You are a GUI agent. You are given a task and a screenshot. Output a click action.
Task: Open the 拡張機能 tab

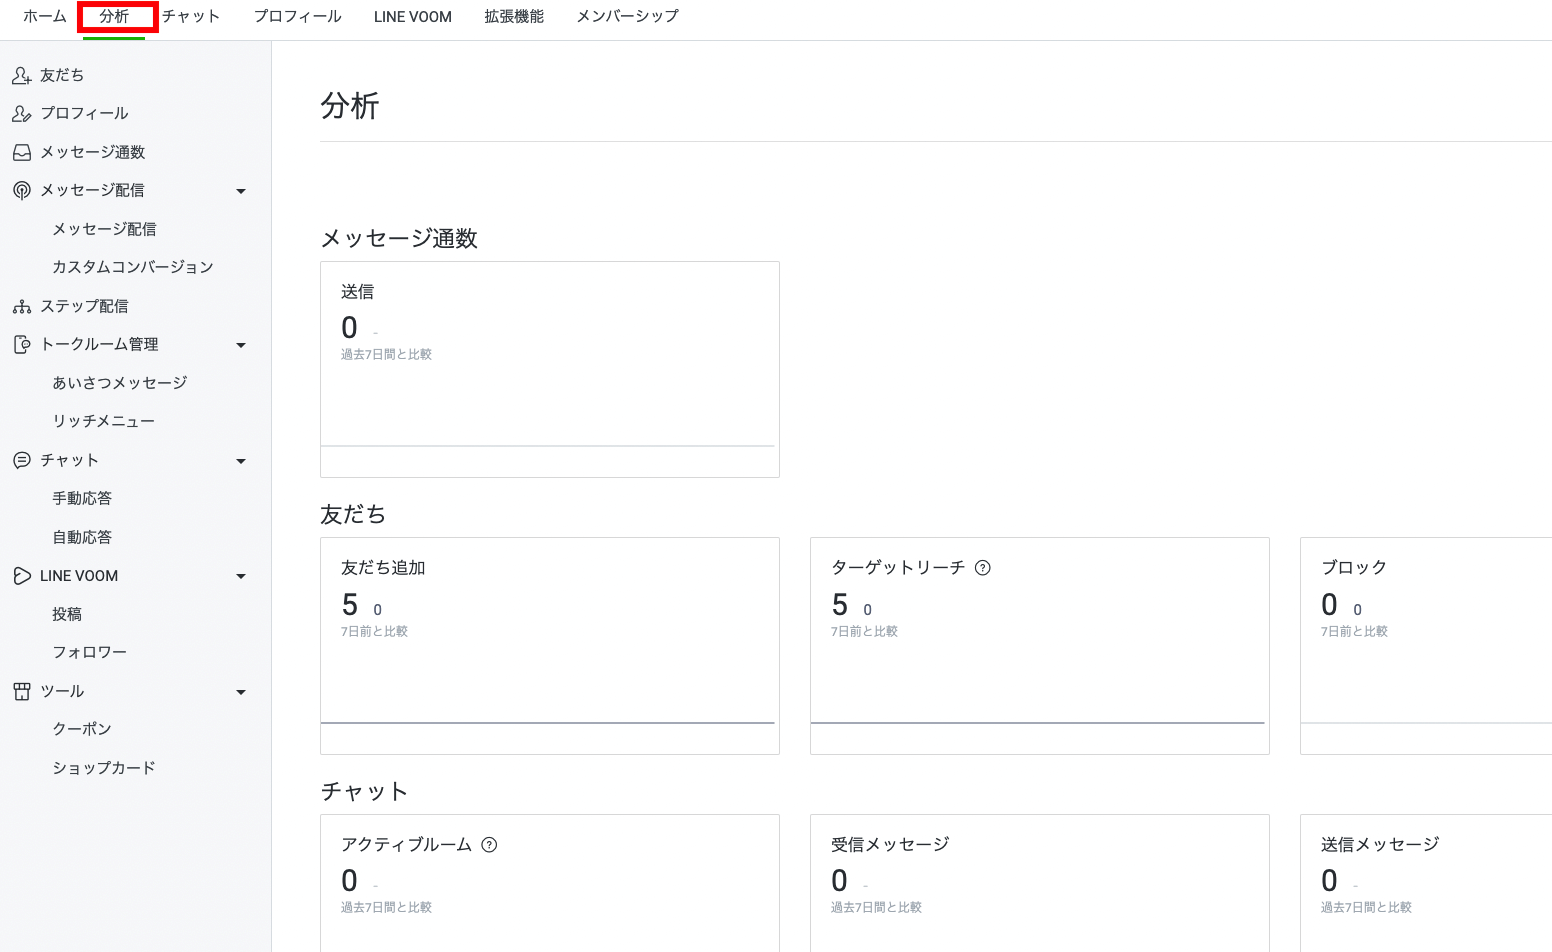[x=514, y=17]
